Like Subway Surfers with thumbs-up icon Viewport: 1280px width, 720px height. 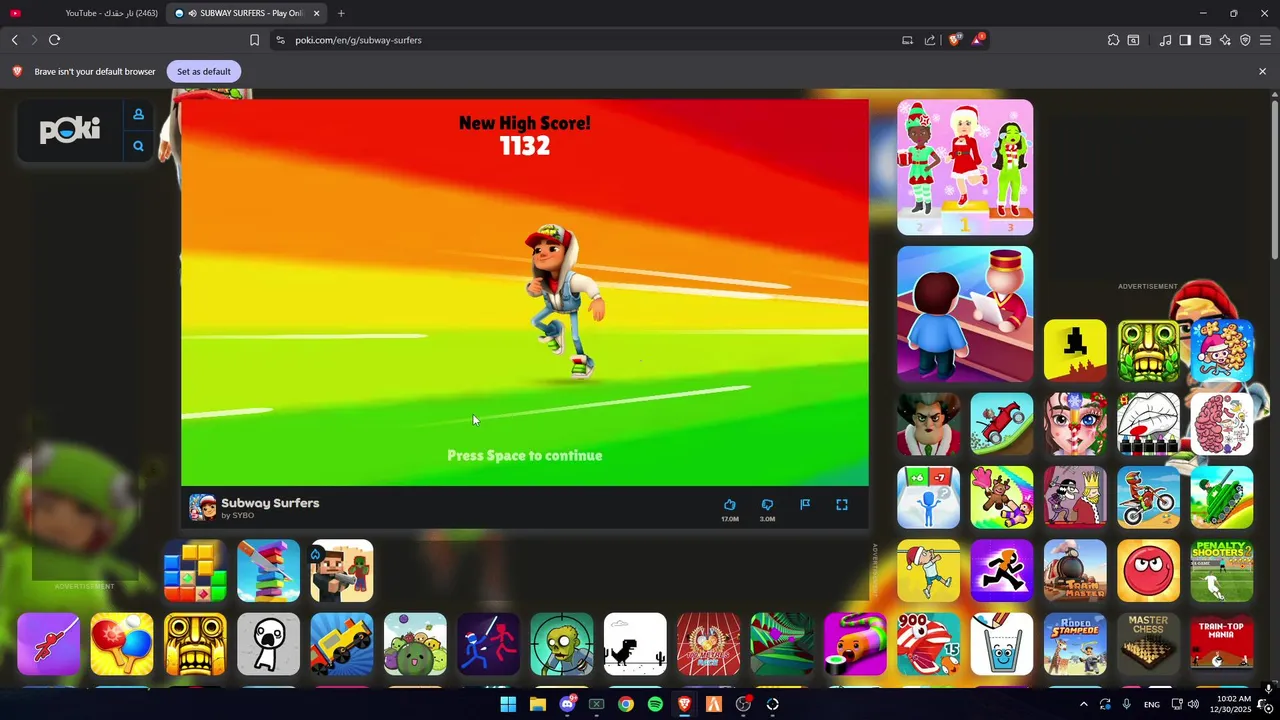(x=729, y=505)
